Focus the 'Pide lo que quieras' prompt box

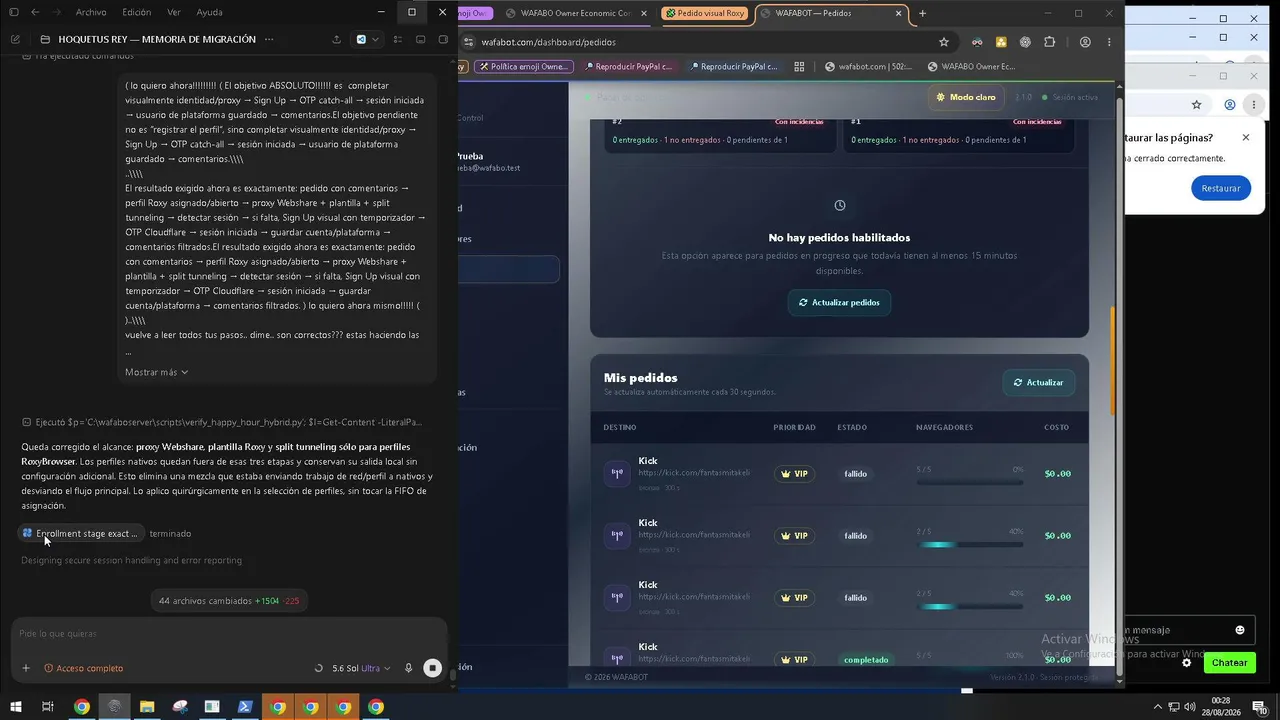tap(228, 633)
